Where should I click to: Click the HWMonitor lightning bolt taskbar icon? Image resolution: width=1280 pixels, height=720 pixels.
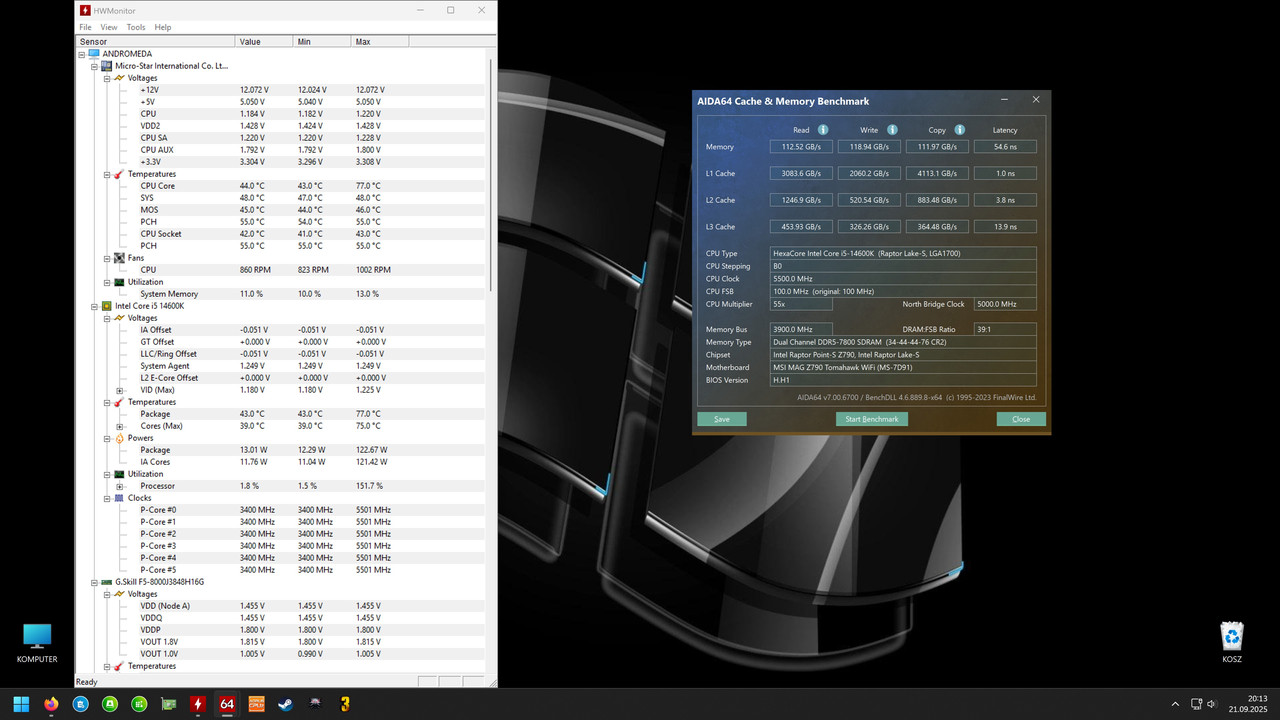coord(198,704)
